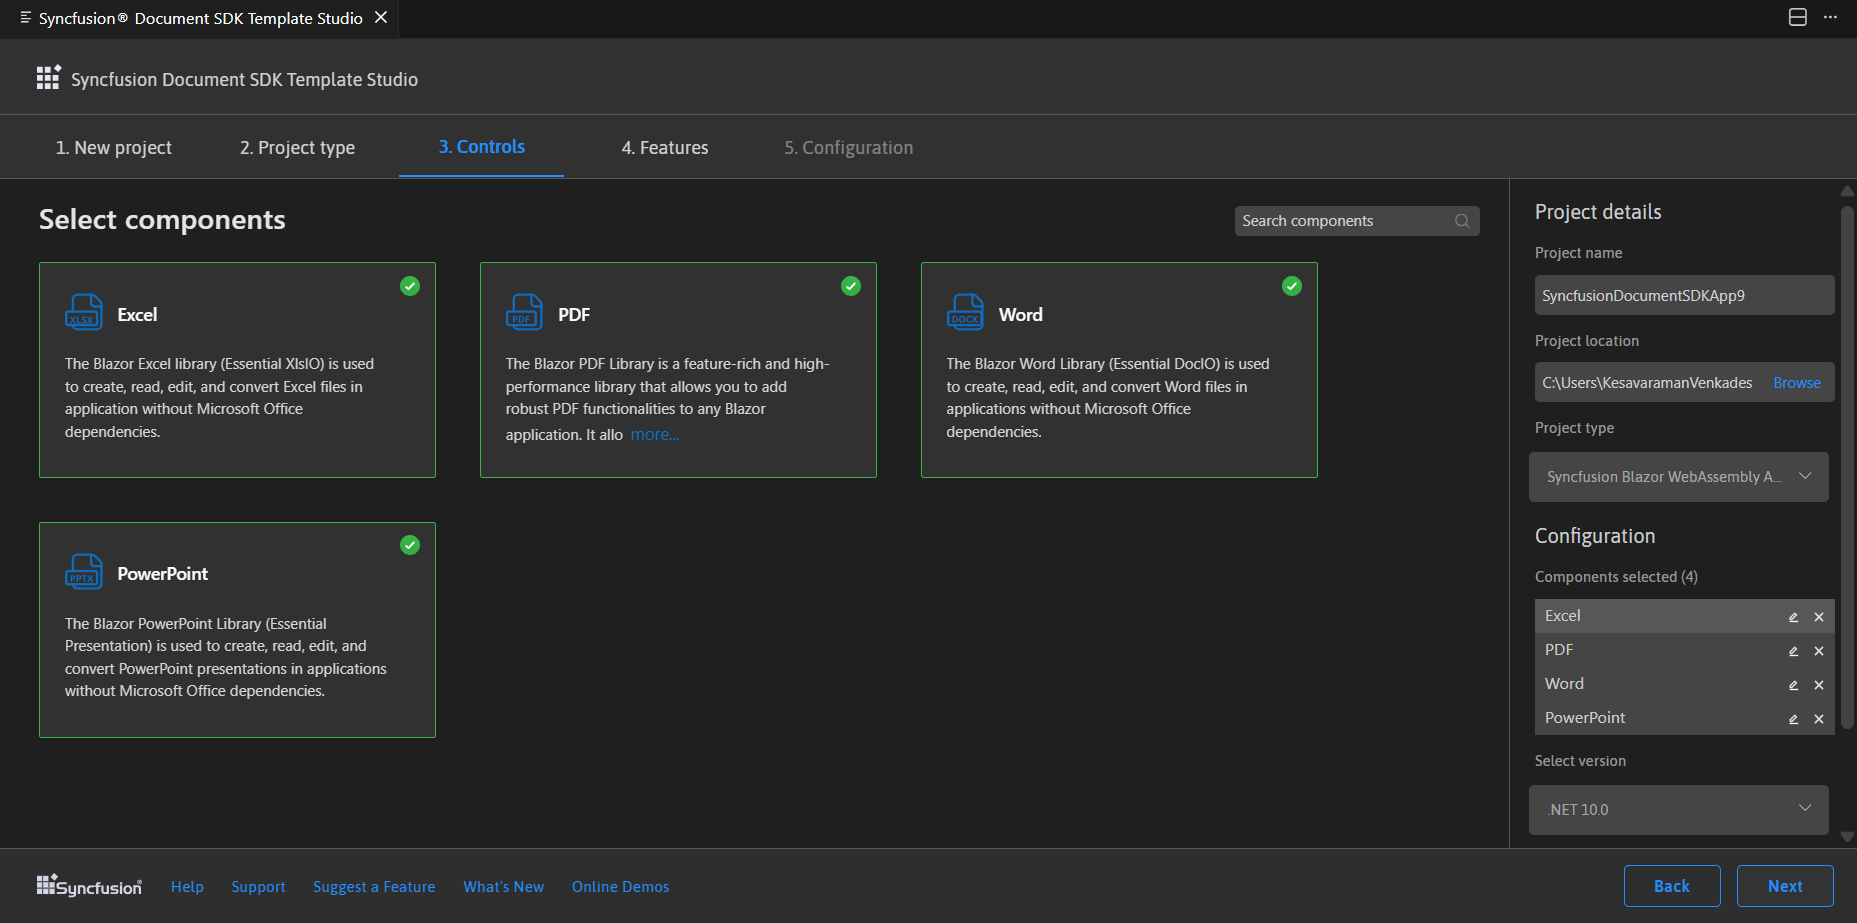This screenshot has height=923, width=1857.
Task: Open the .NET version dropdown
Action: pos(1679,810)
